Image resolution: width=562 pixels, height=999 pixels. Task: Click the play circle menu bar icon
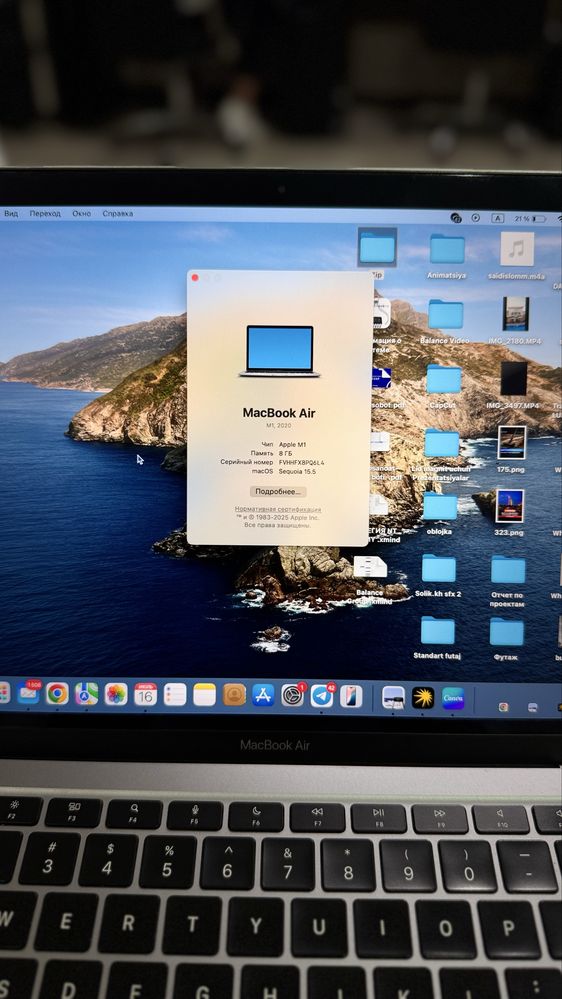point(475,217)
